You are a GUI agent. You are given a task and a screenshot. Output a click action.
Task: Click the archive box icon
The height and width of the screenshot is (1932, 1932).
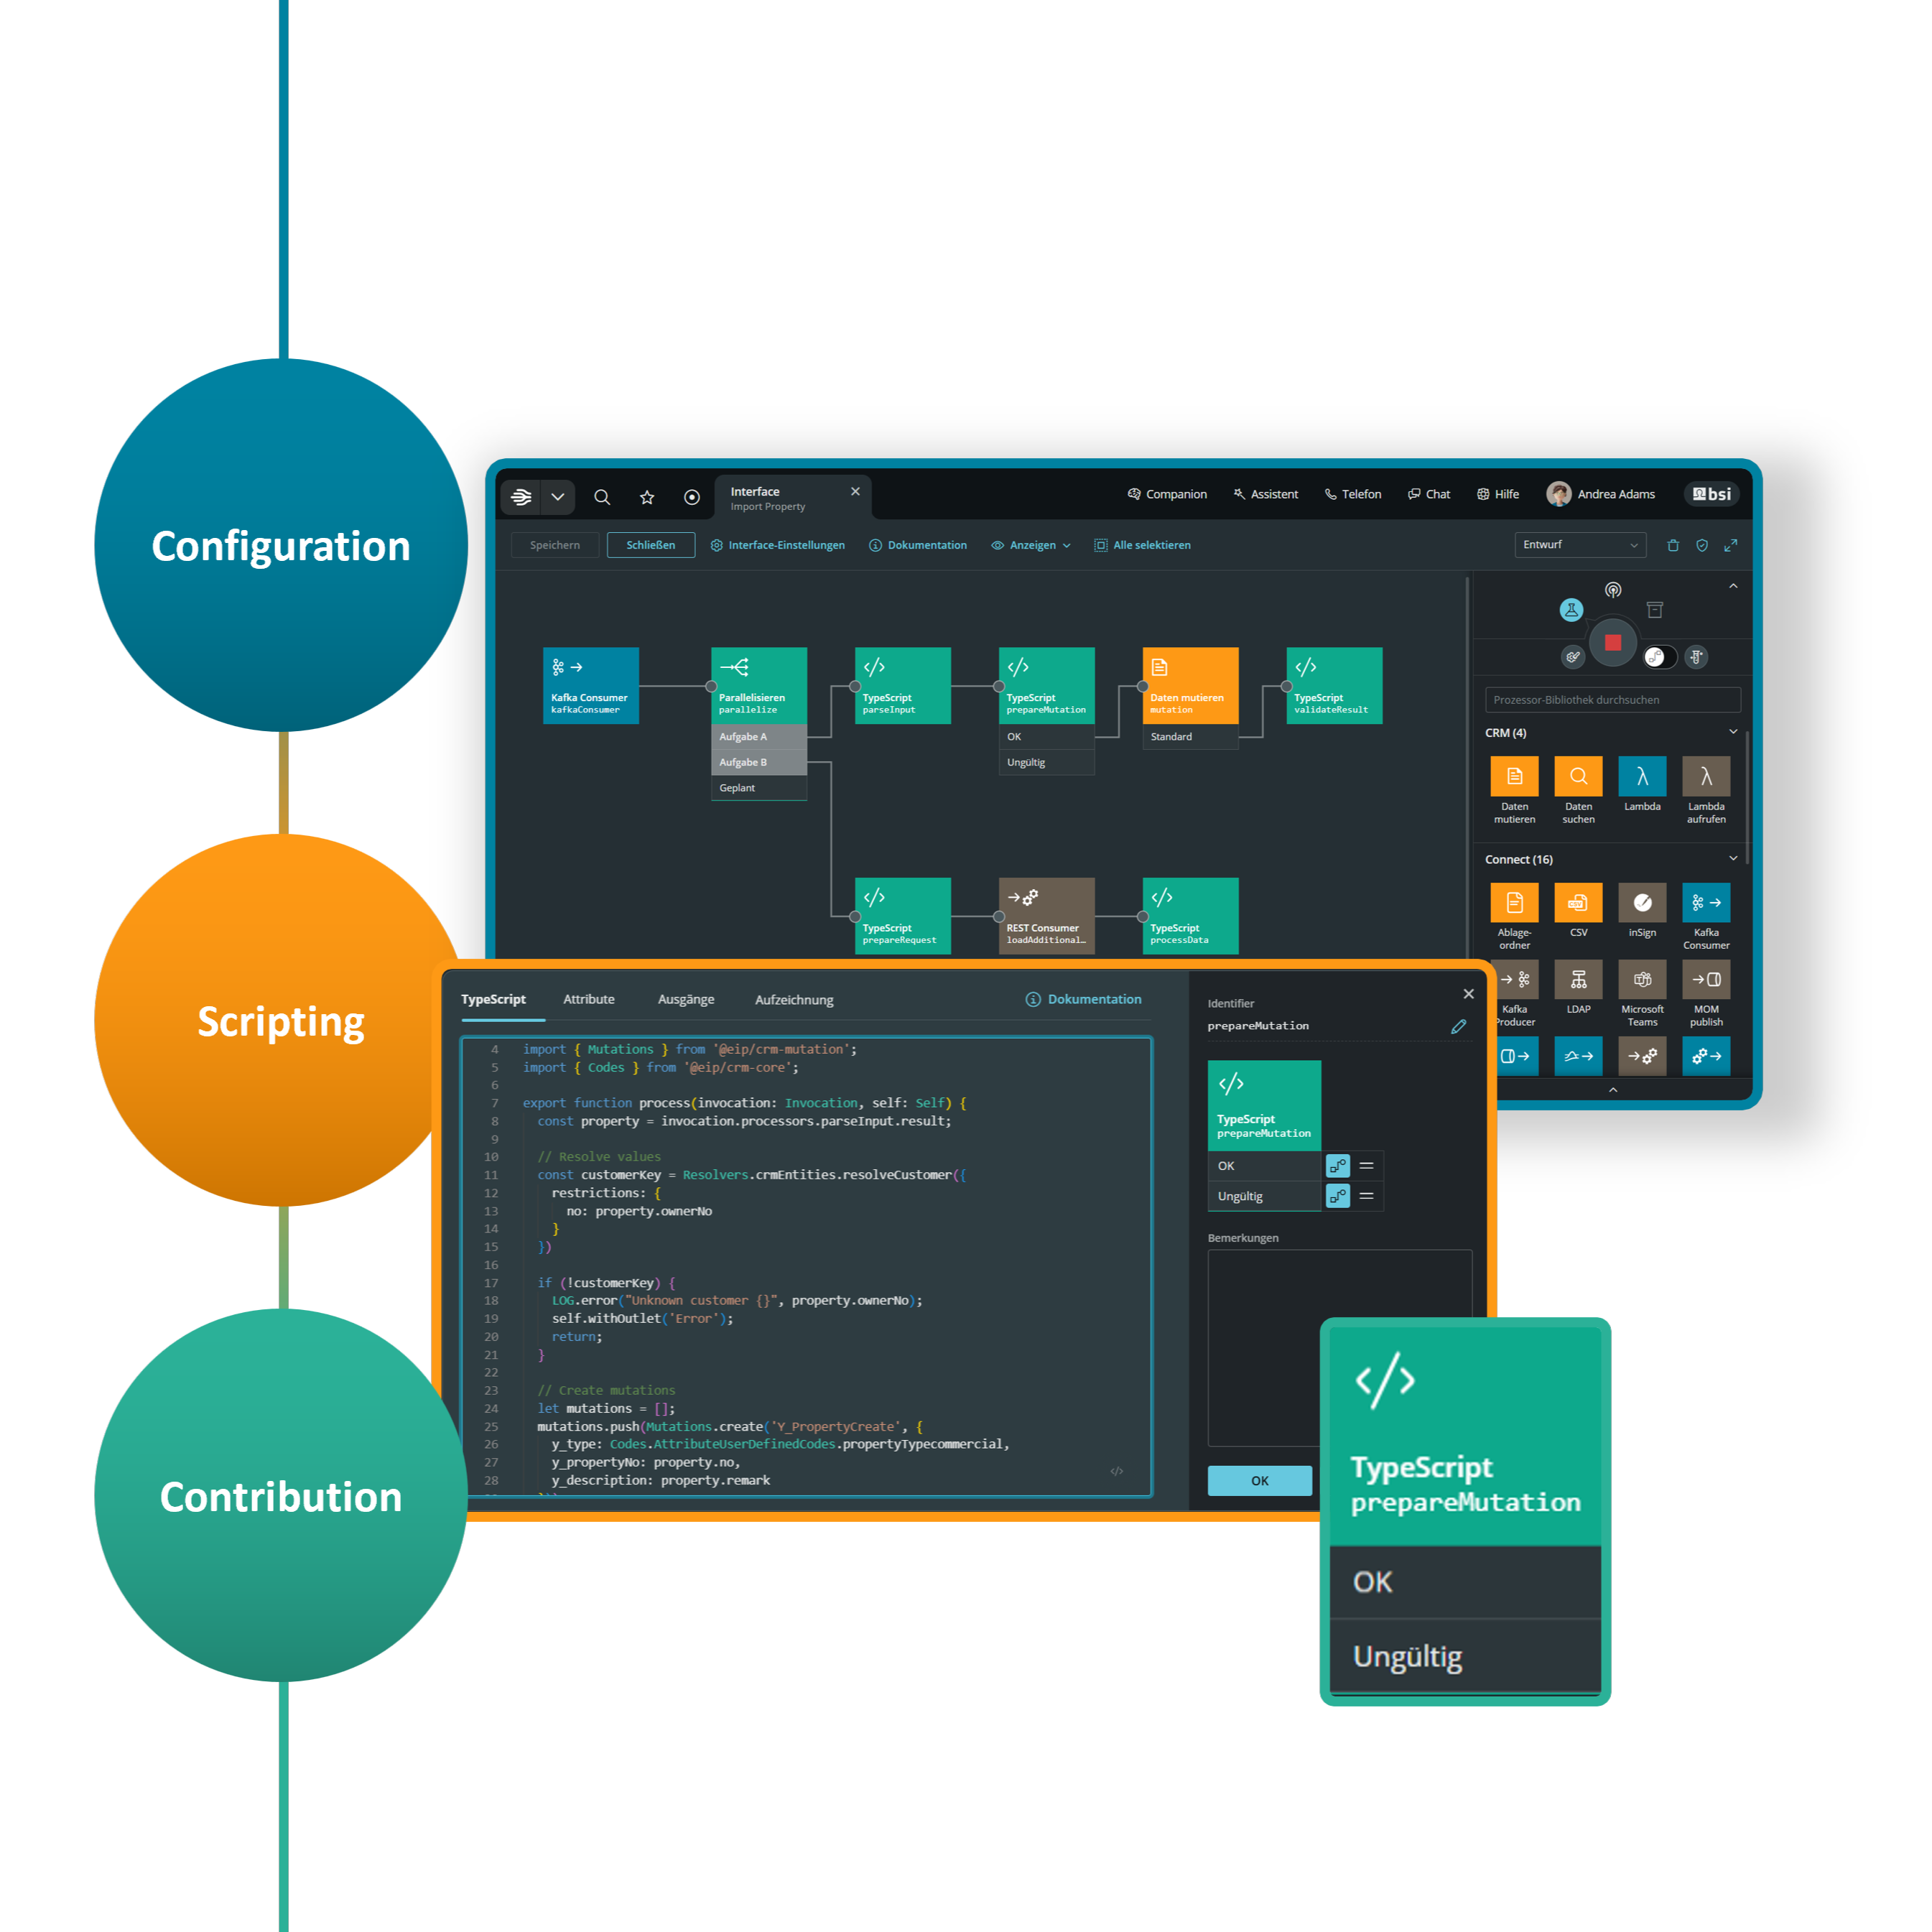[x=1655, y=609]
